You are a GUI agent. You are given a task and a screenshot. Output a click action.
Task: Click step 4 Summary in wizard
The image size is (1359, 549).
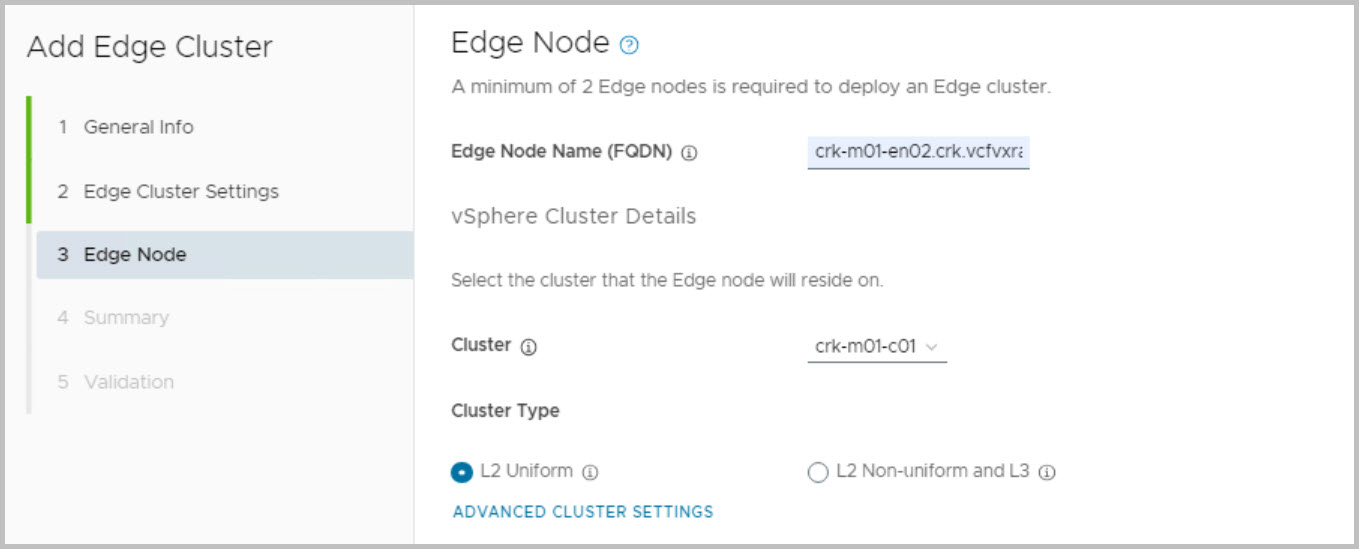126,318
